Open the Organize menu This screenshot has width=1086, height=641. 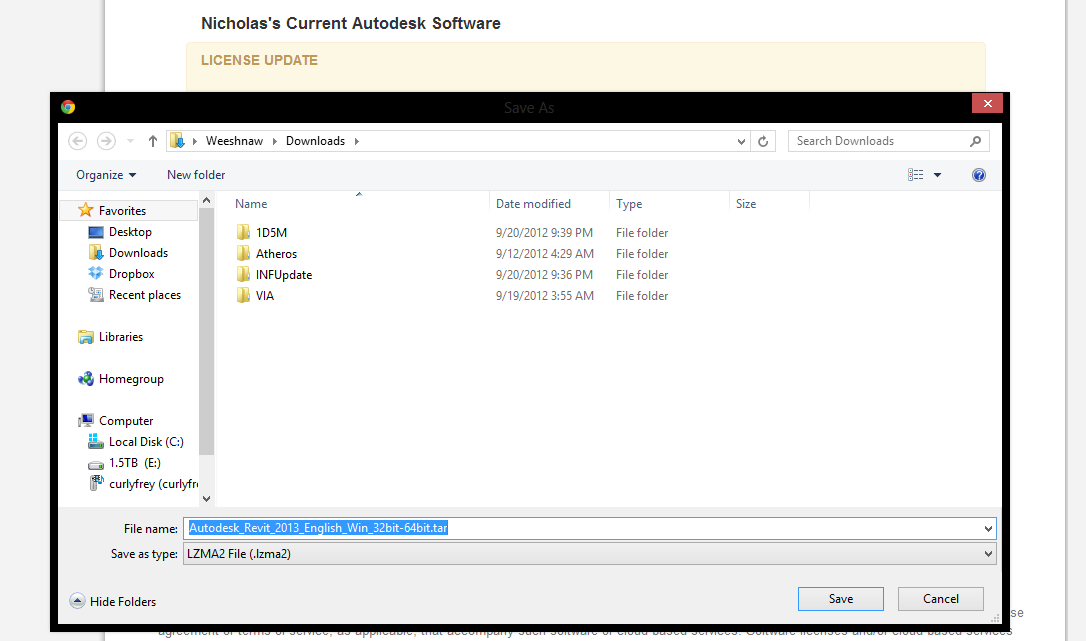tap(106, 175)
